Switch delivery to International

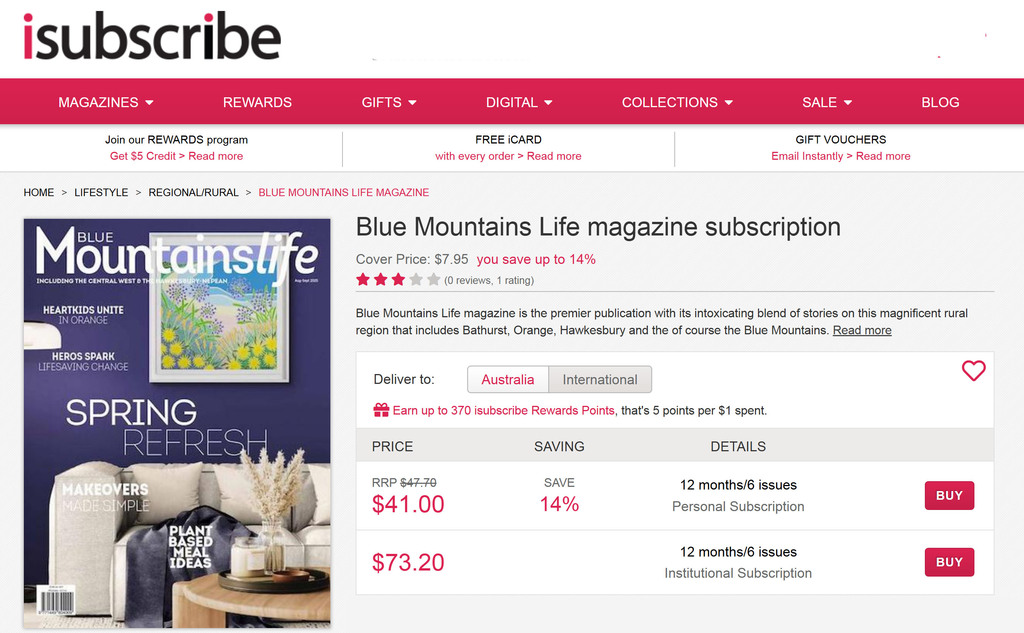click(x=600, y=380)
